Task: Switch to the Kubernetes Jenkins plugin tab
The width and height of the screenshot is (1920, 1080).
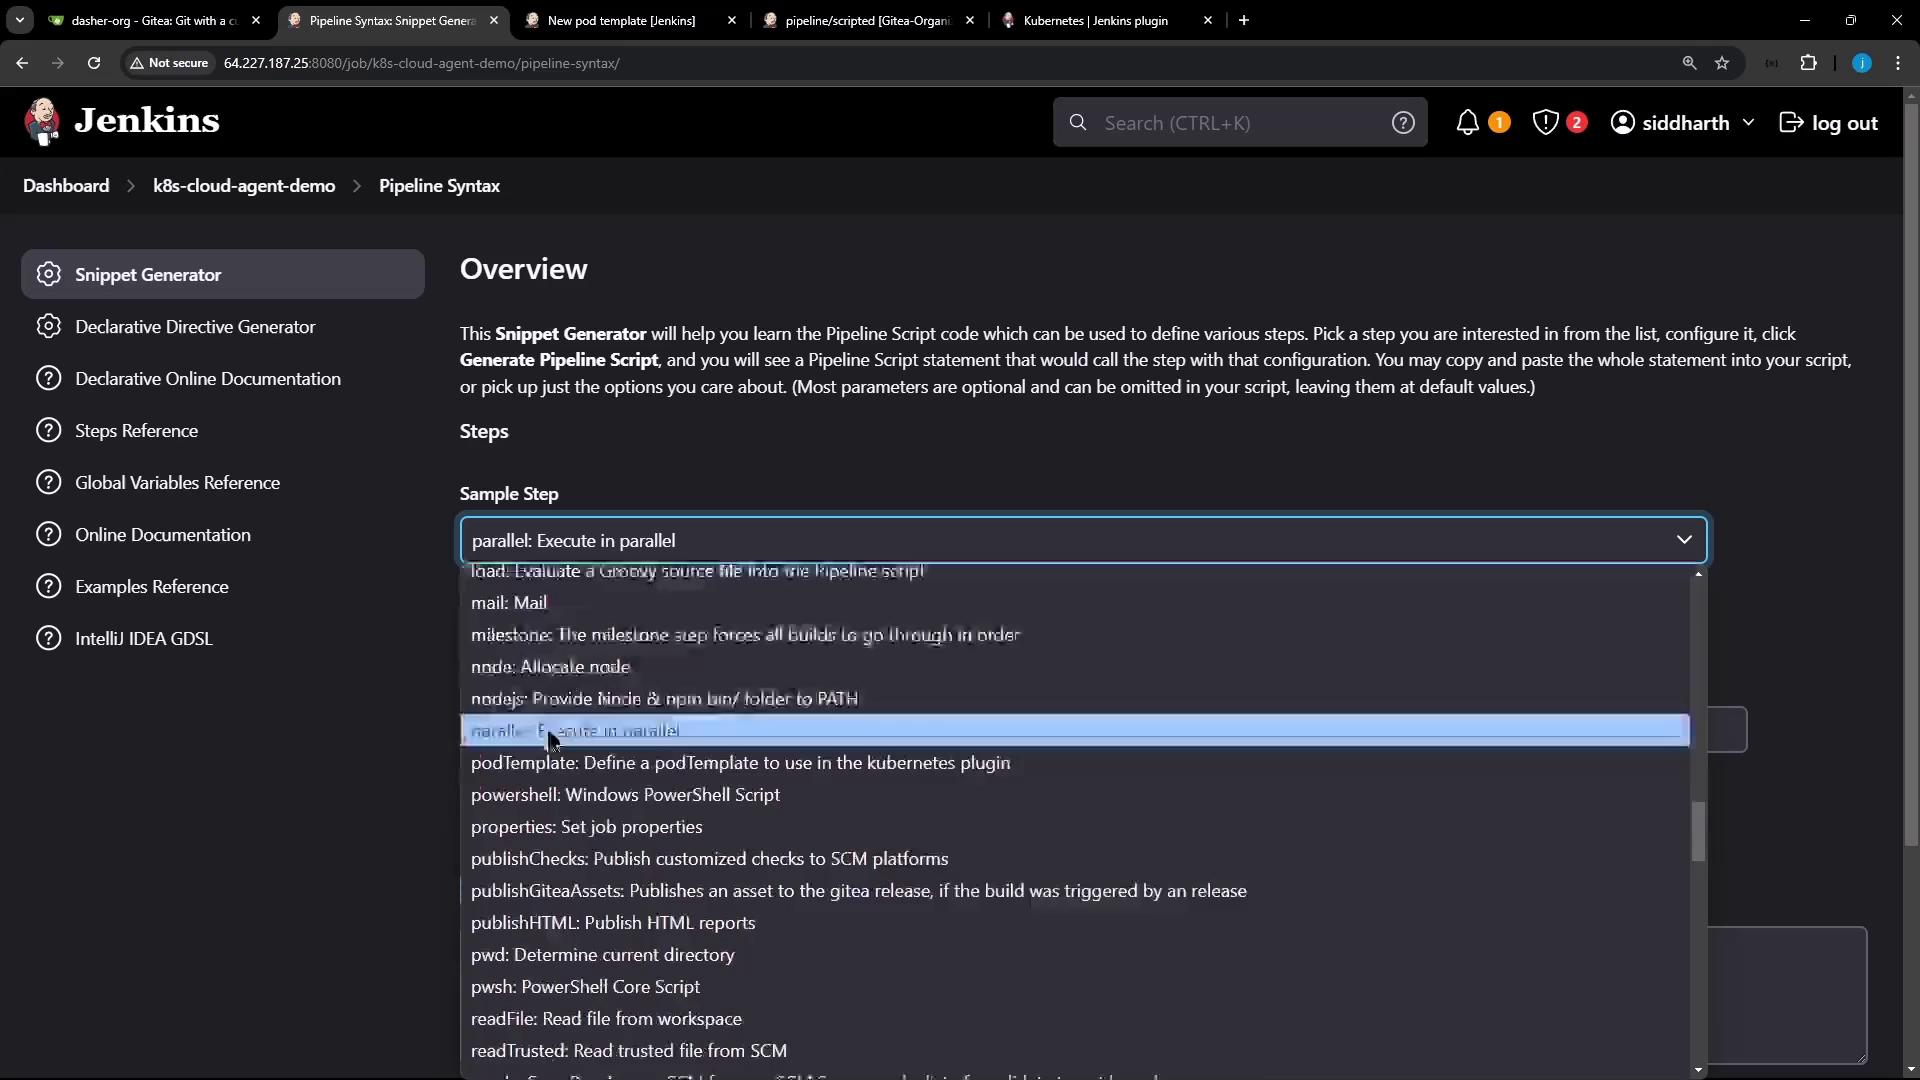Action: [x=1095, y=20]
